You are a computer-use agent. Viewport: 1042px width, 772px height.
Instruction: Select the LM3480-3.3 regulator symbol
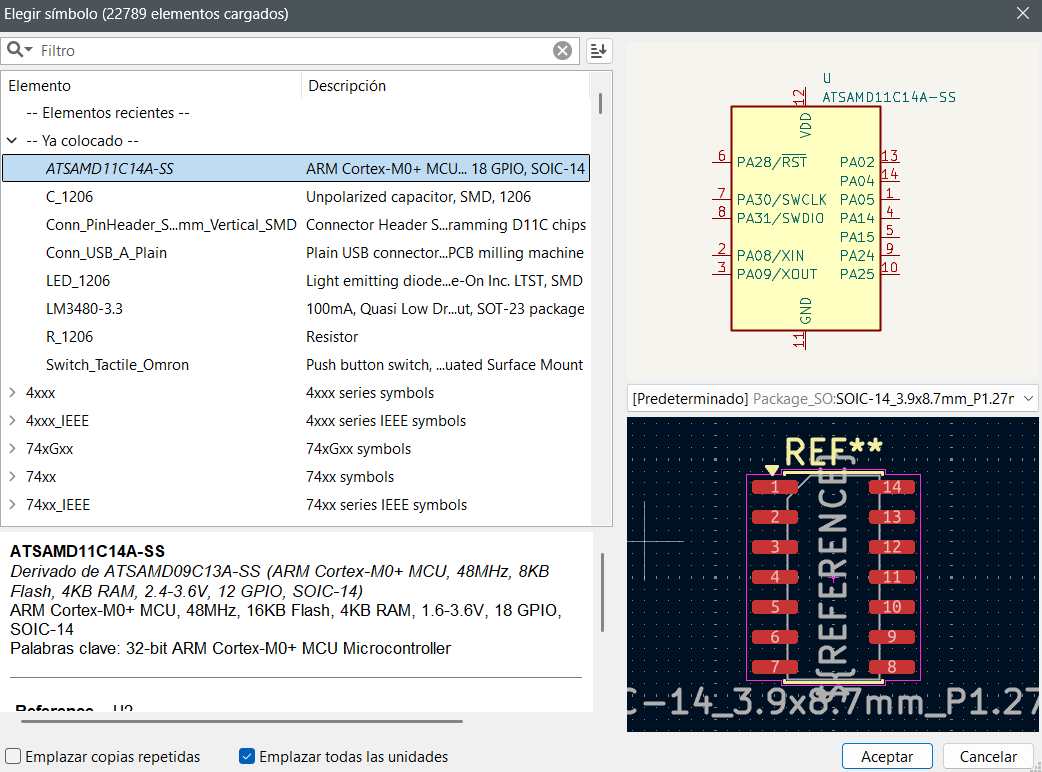(x=84, y=309)
